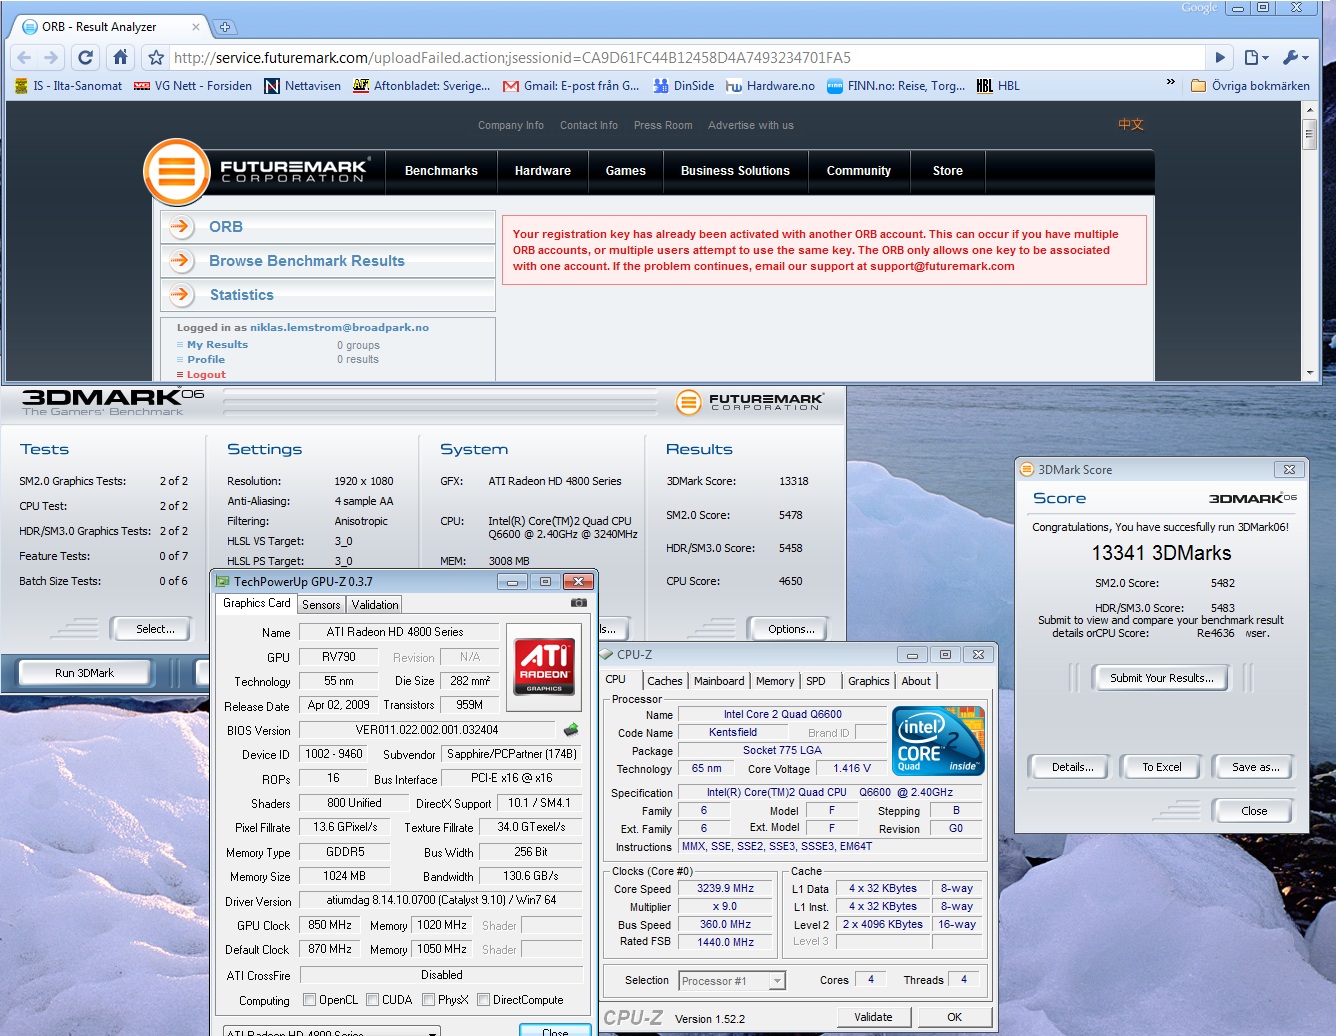
Task: Click the BIOS save chip icon in GPU-Z
Action: 571,730
